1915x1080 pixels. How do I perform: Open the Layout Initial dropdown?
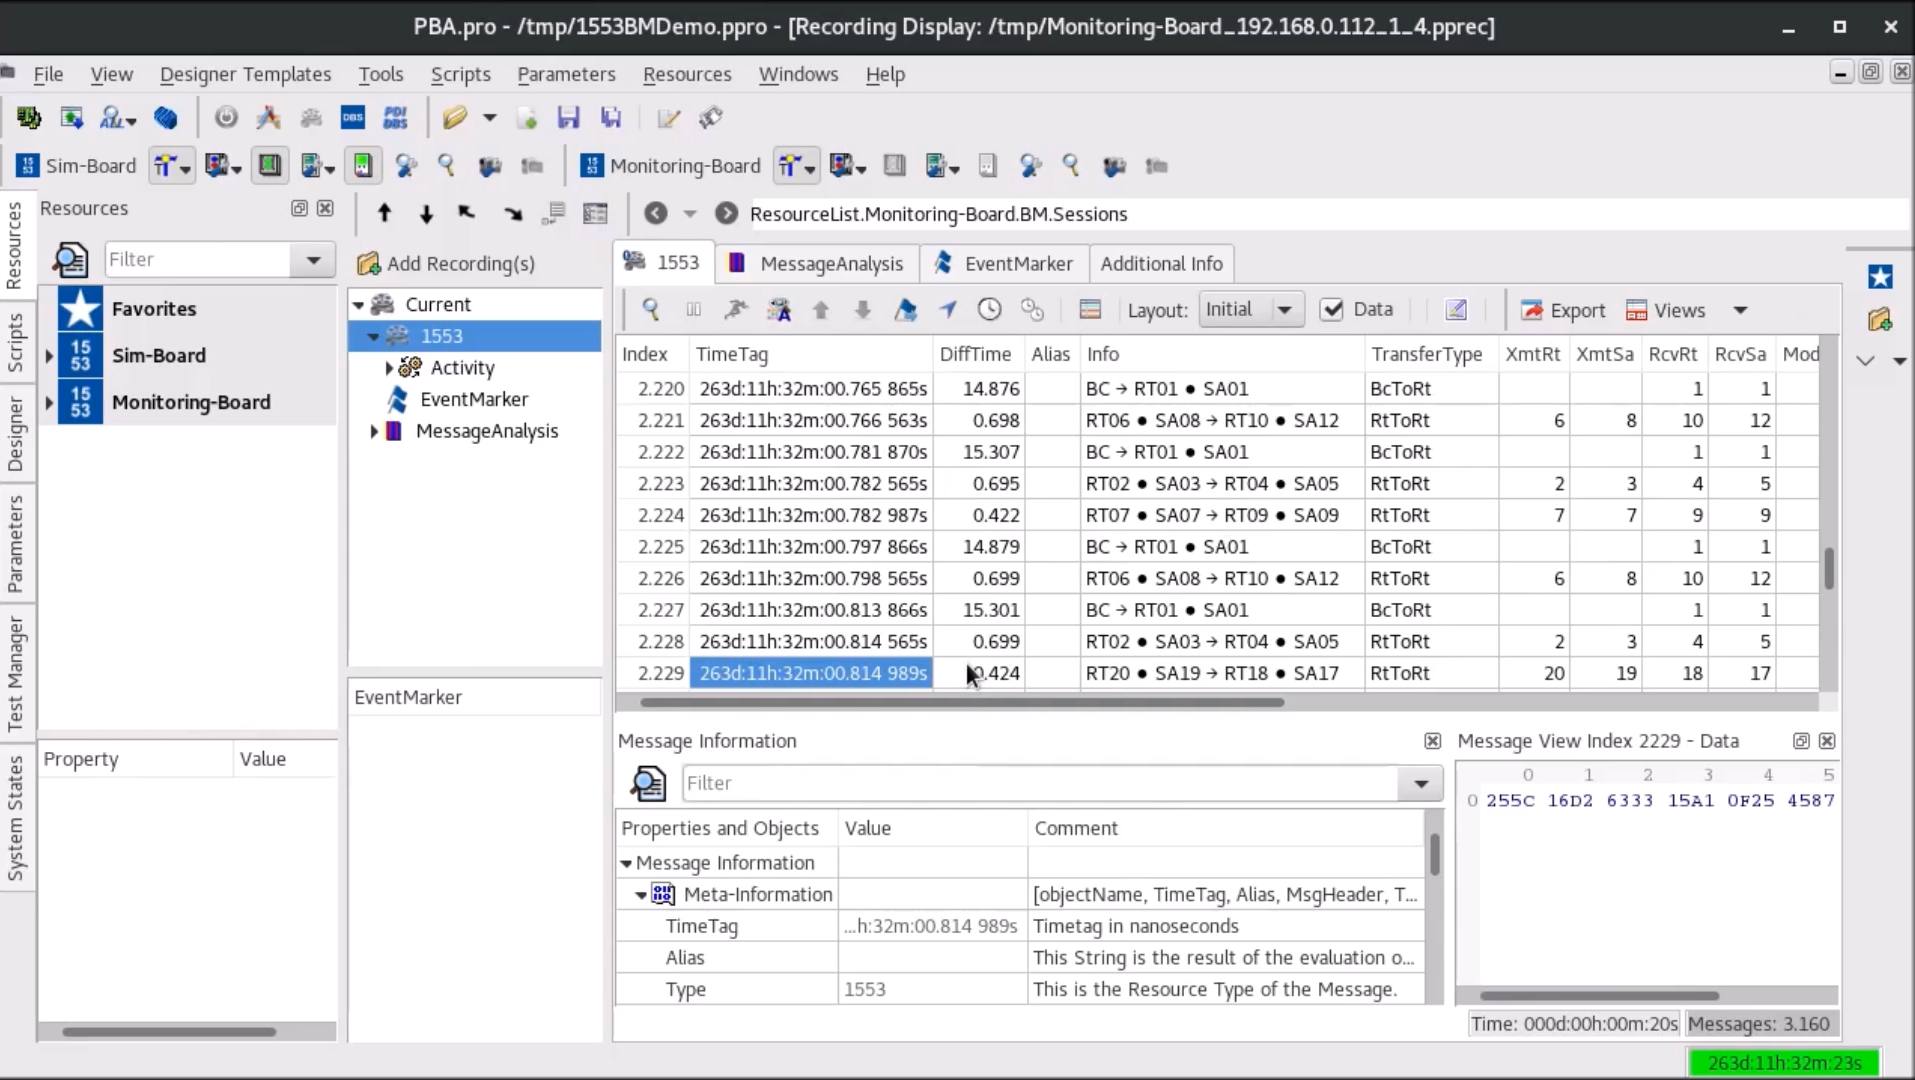pos(1284,310)
